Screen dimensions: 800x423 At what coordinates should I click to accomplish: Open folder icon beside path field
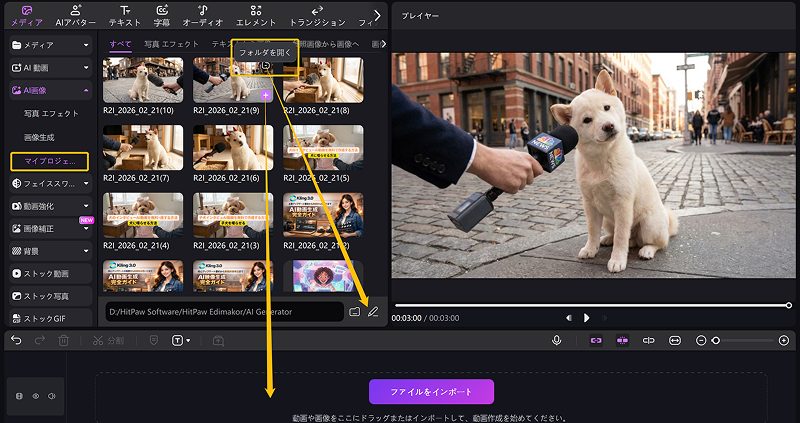click(355, 311)
